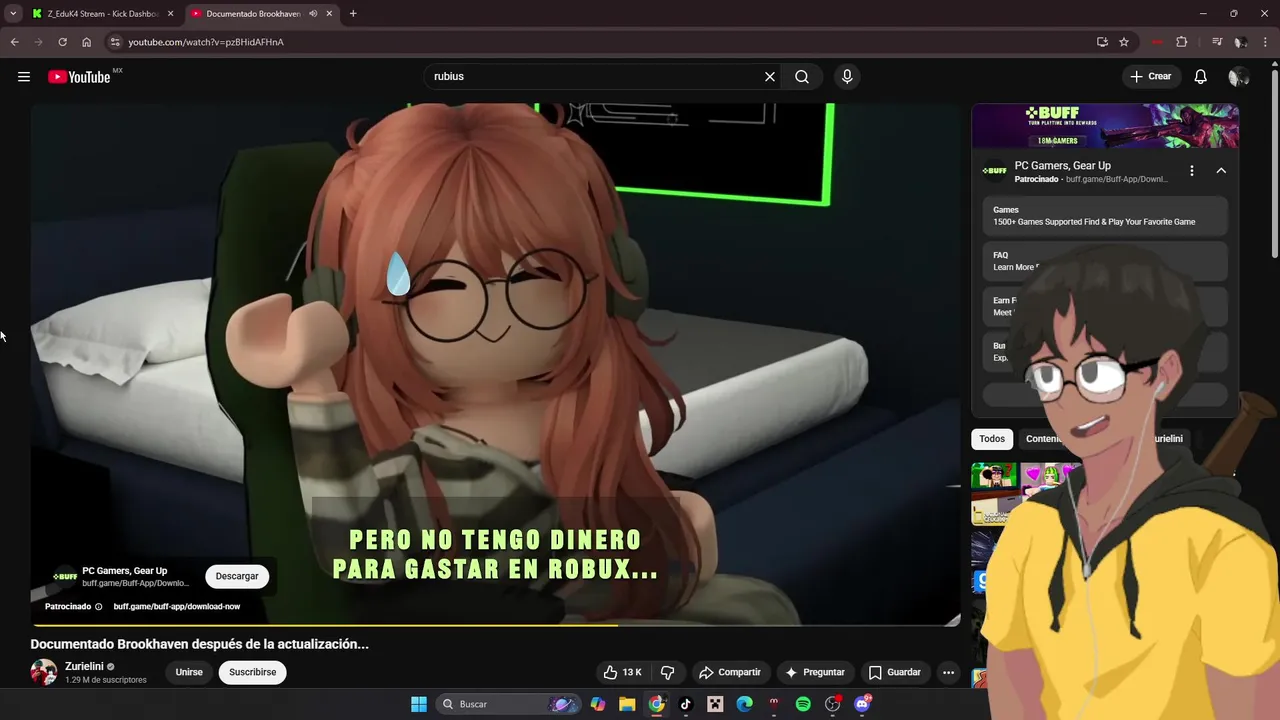Go to YouTube home via logo
The image size is (1280, 720).
tap(79, 77)
